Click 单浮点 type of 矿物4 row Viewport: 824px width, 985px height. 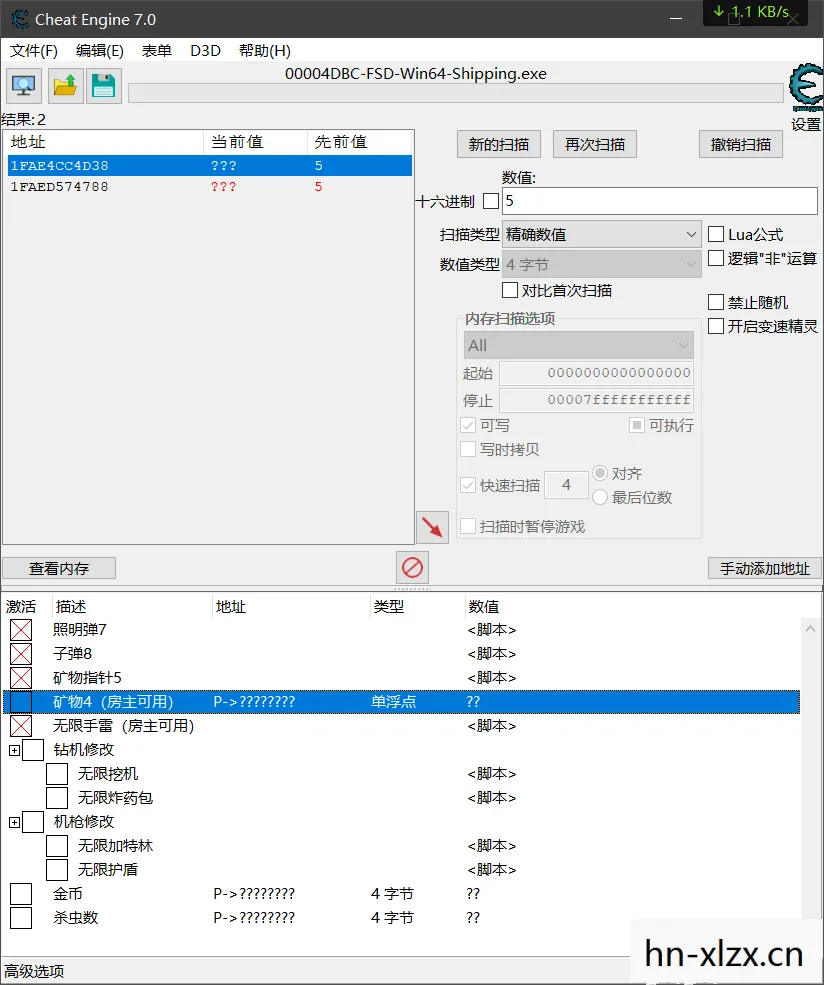coord(394,702)
